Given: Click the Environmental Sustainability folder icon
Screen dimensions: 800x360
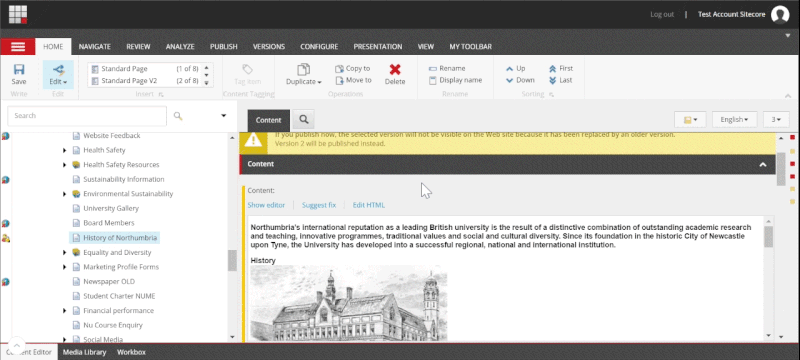Looking at the screenshot, I should [x=76, y=194].
